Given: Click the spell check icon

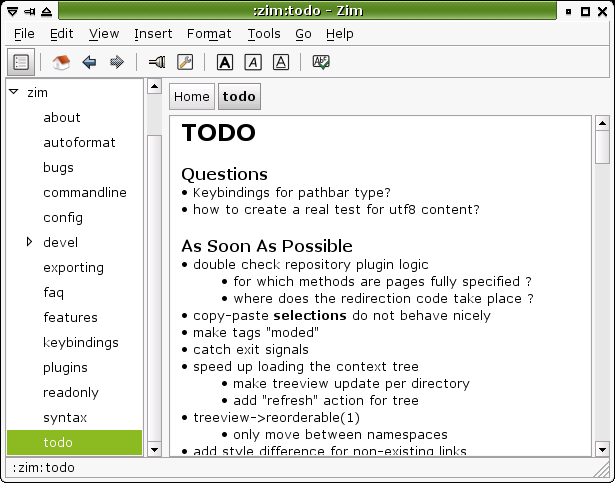Looking at the screenshot, I should (x=321, y=62).
